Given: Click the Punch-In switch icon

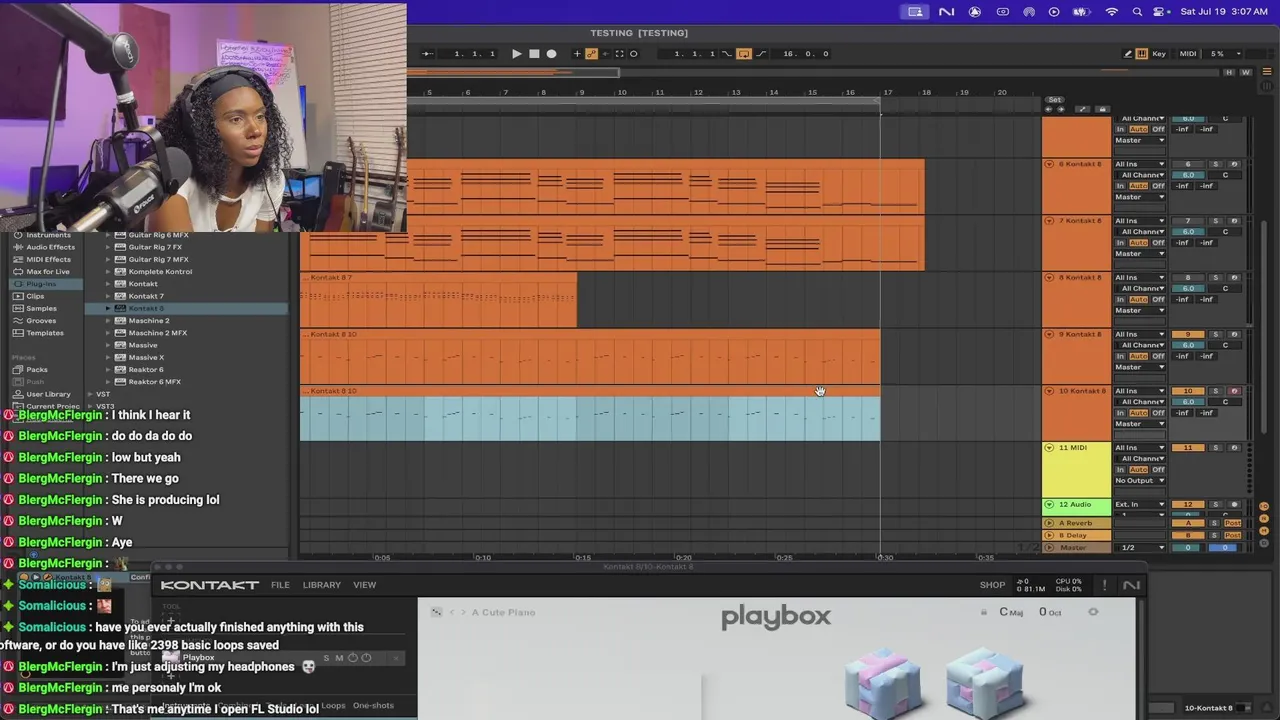Looking at the screenshot, I should click(727, 54).
